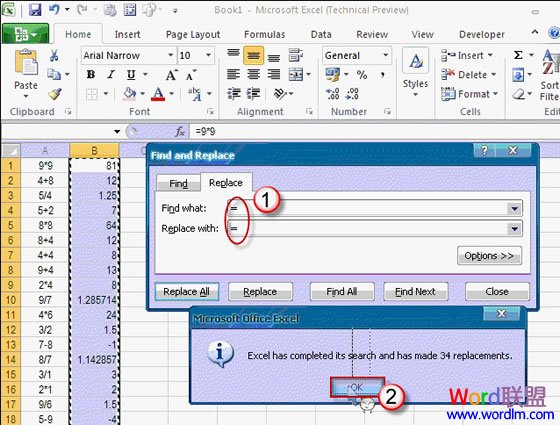Open the General number format dropdown
The width and height of the screenshot is (560, 425).
tap(386, 55)
